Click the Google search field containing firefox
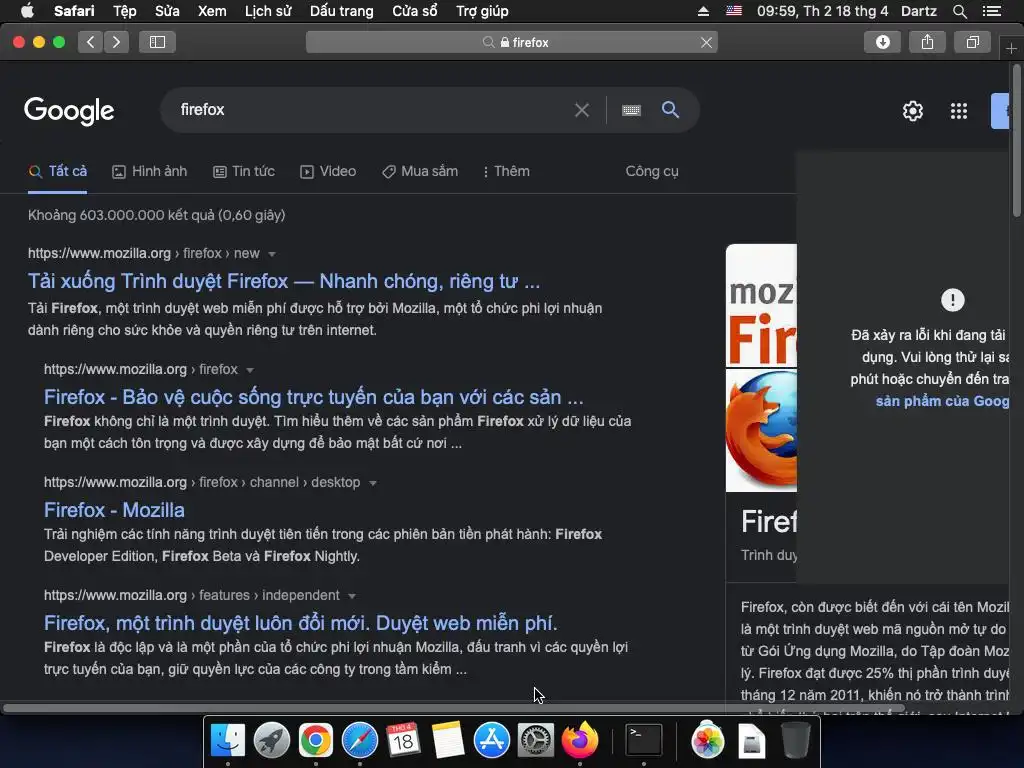The width and height of the screenshot is (1024, 768). click(x=372, y=110)
